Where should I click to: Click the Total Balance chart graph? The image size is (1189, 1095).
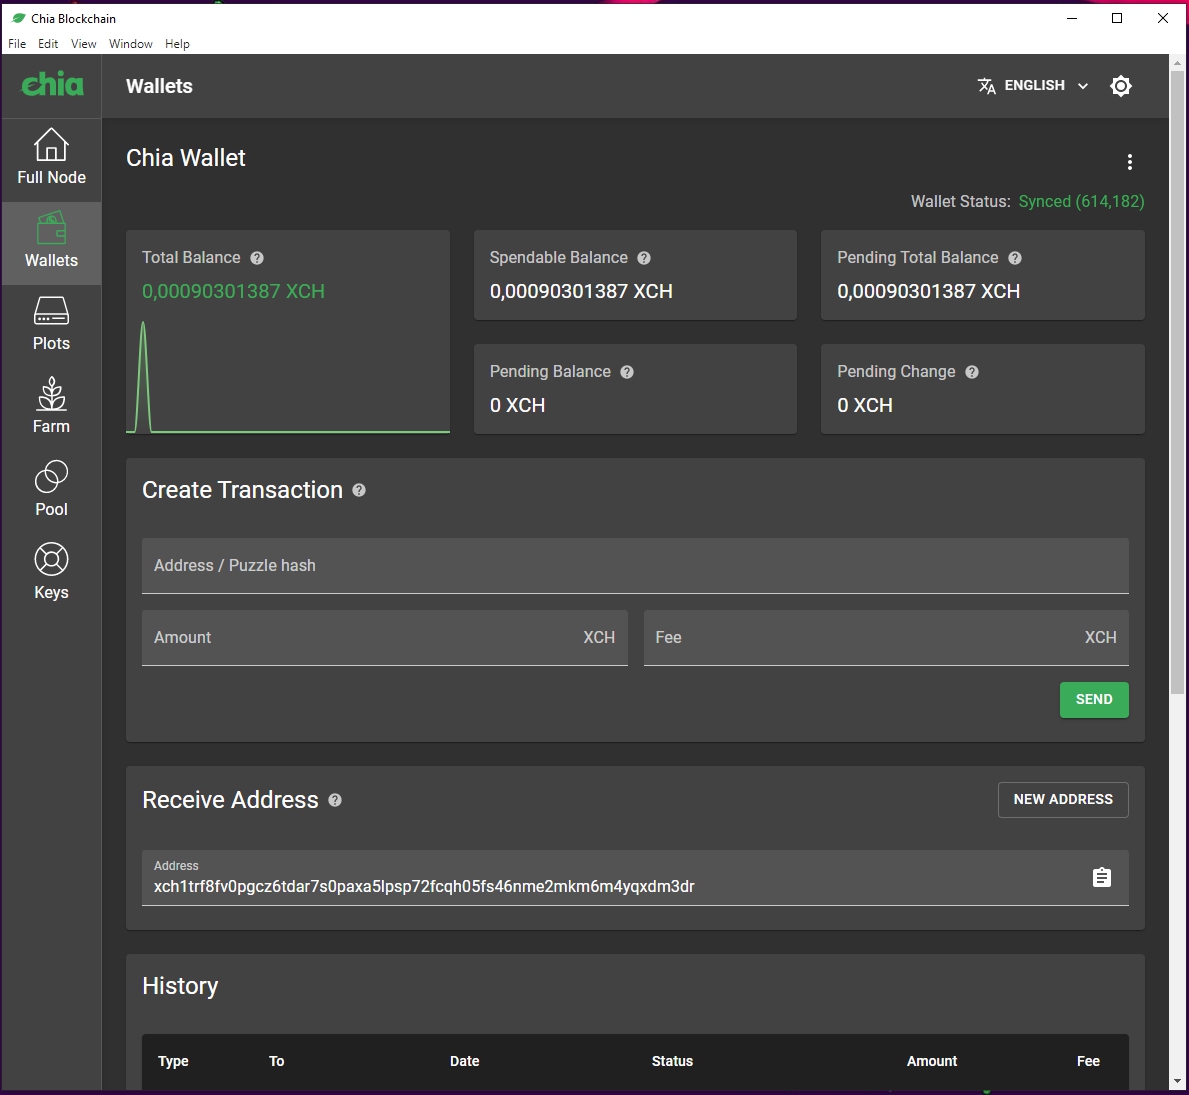pos(287,377)
